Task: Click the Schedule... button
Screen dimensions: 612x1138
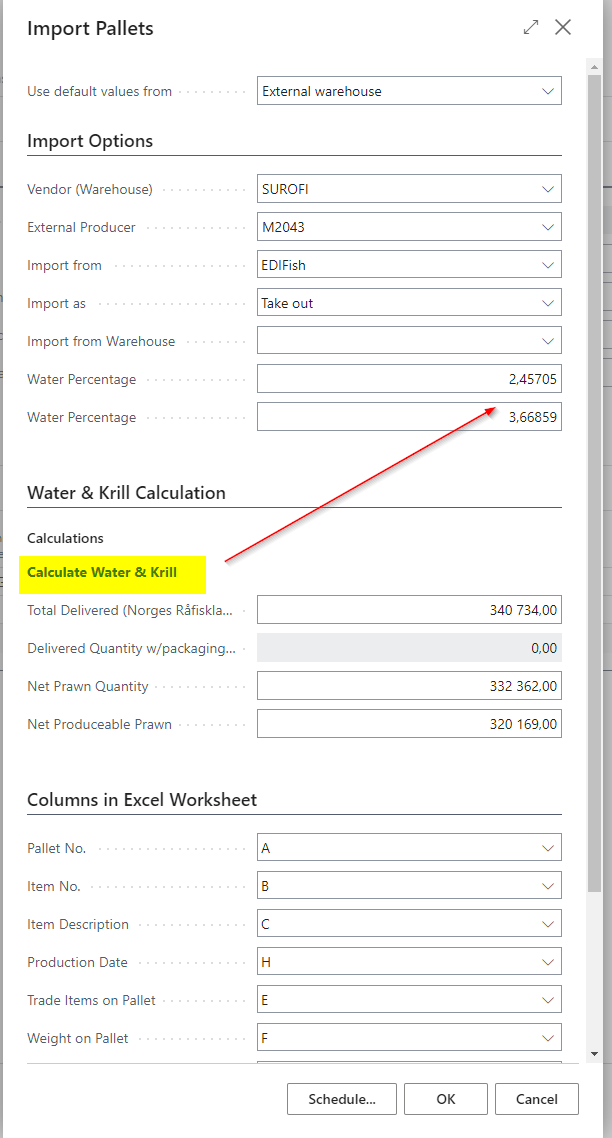Action: 342,1099
